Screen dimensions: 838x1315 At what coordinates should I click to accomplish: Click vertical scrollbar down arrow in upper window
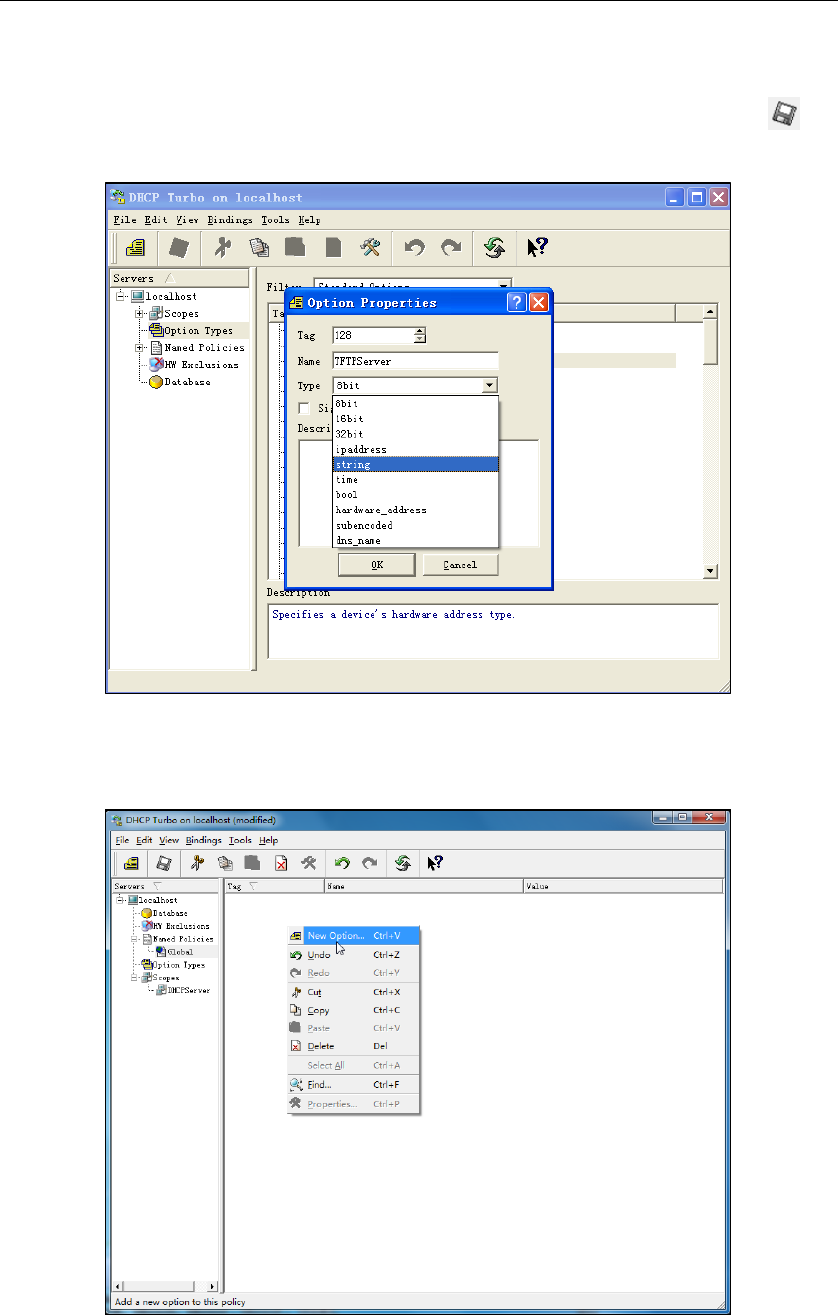(x=711, y=571)
